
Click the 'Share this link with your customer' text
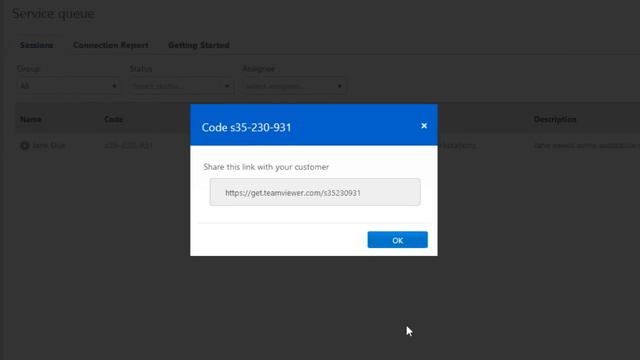[266, 167]
